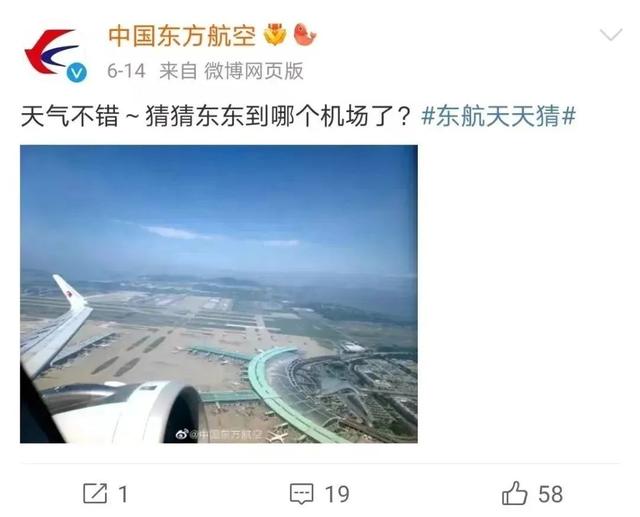Click the blue verified V badge
The width and height of the screenshot is (640, 517).
77,72
